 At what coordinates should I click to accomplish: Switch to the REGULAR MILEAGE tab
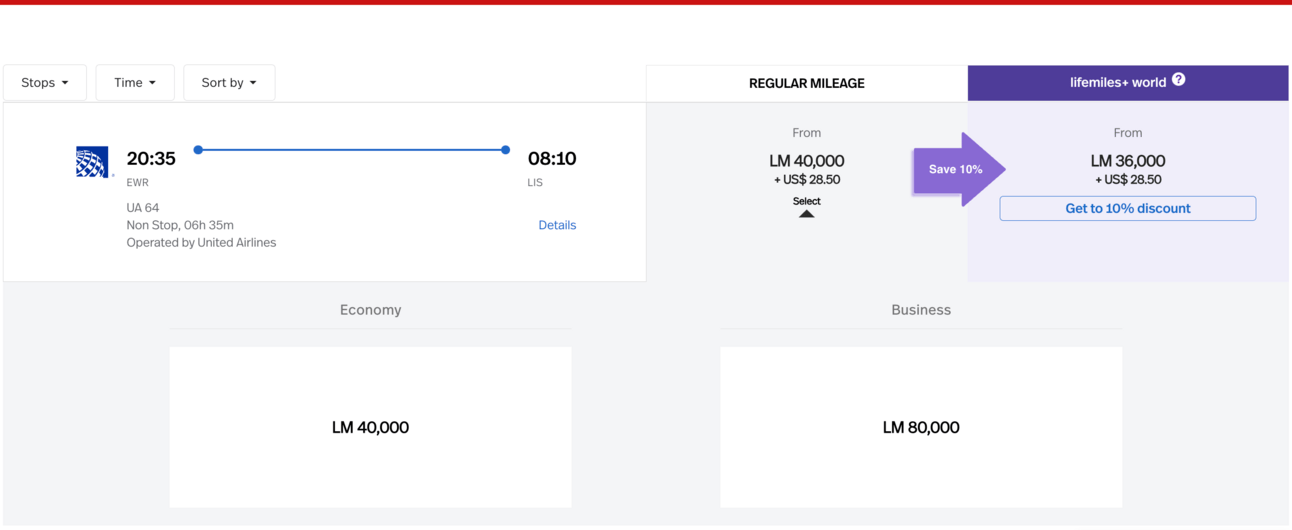point(807,84)
